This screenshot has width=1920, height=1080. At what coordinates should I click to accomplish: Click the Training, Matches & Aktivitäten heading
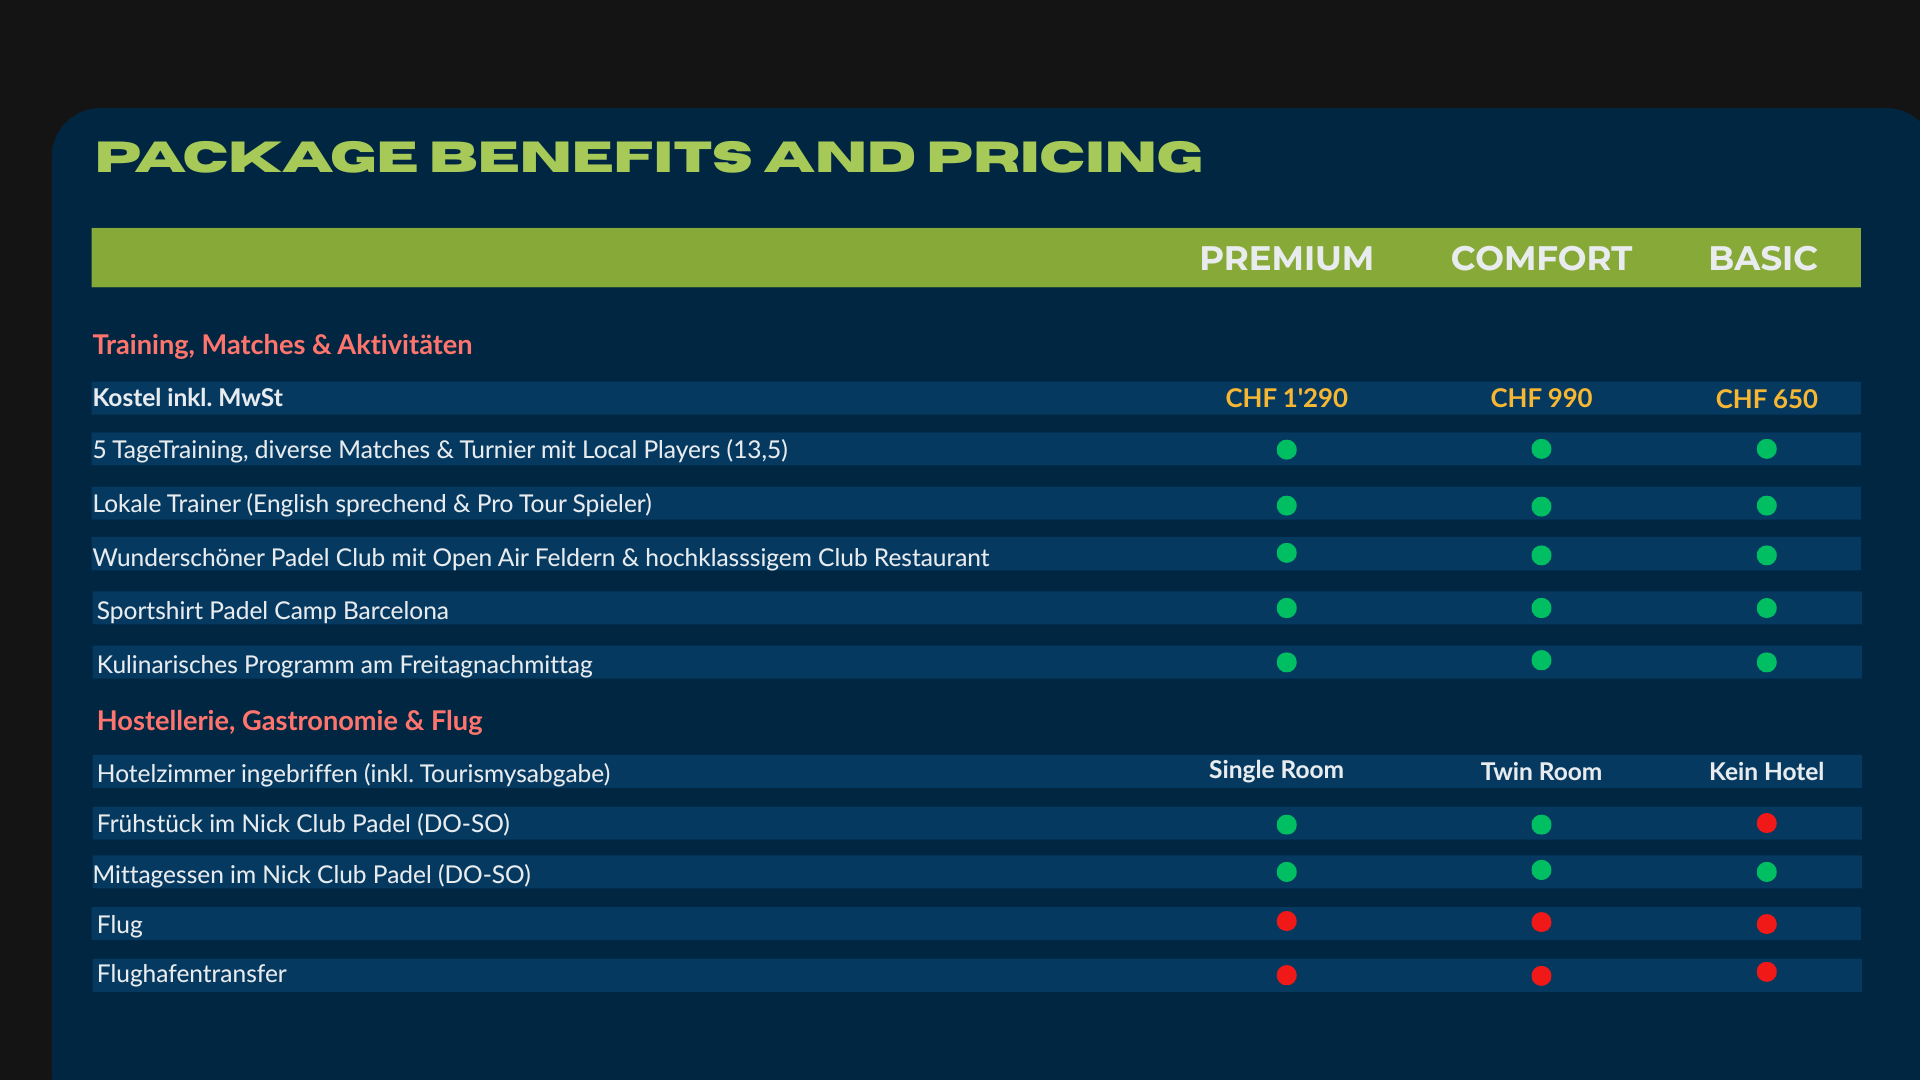point(282,345)
